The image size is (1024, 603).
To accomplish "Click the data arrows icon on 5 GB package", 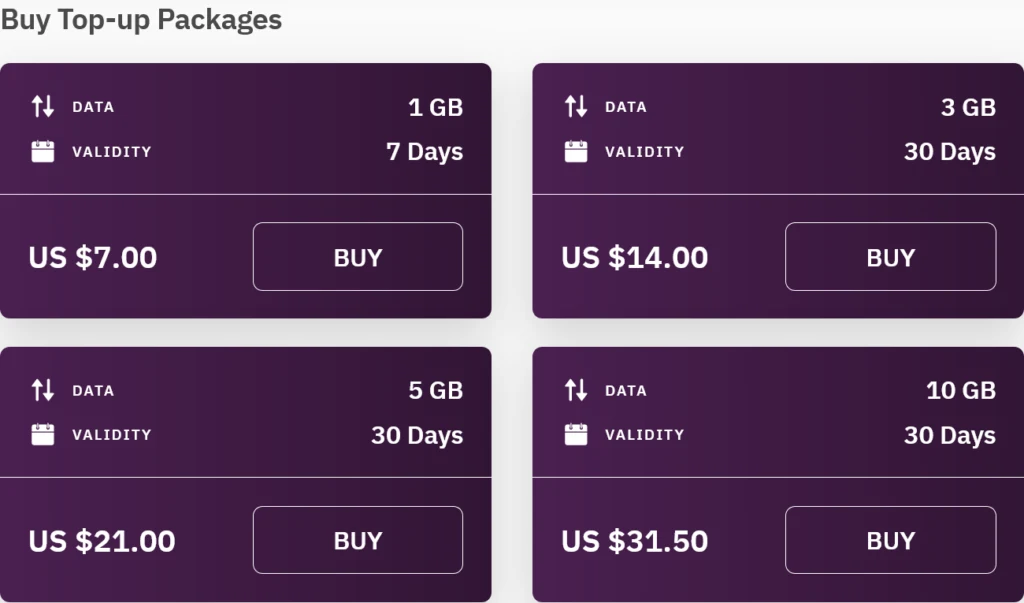I will pyautogui.click(x=43, y=390).
